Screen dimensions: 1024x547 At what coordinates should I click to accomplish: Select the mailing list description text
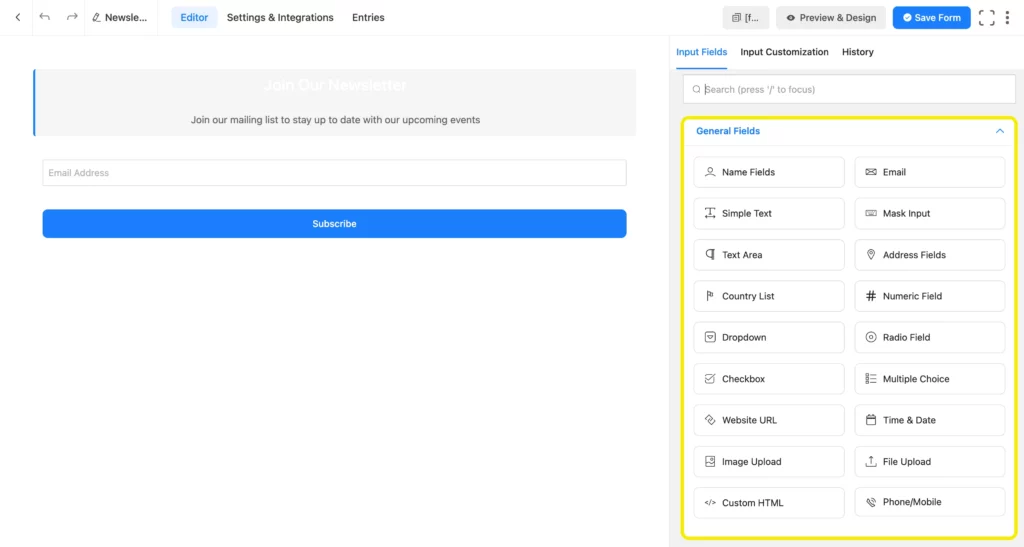[335, 120]
